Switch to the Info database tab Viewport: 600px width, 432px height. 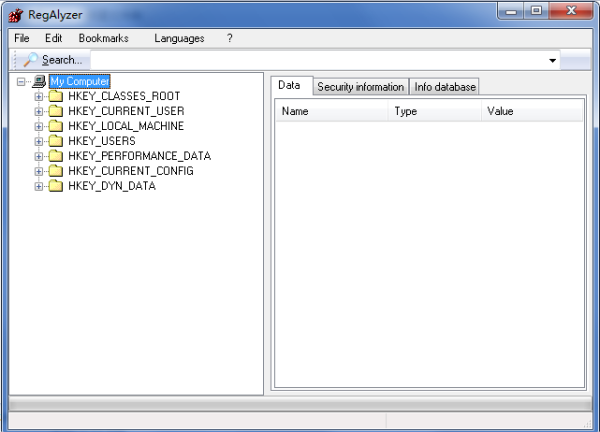click(445, 87)
